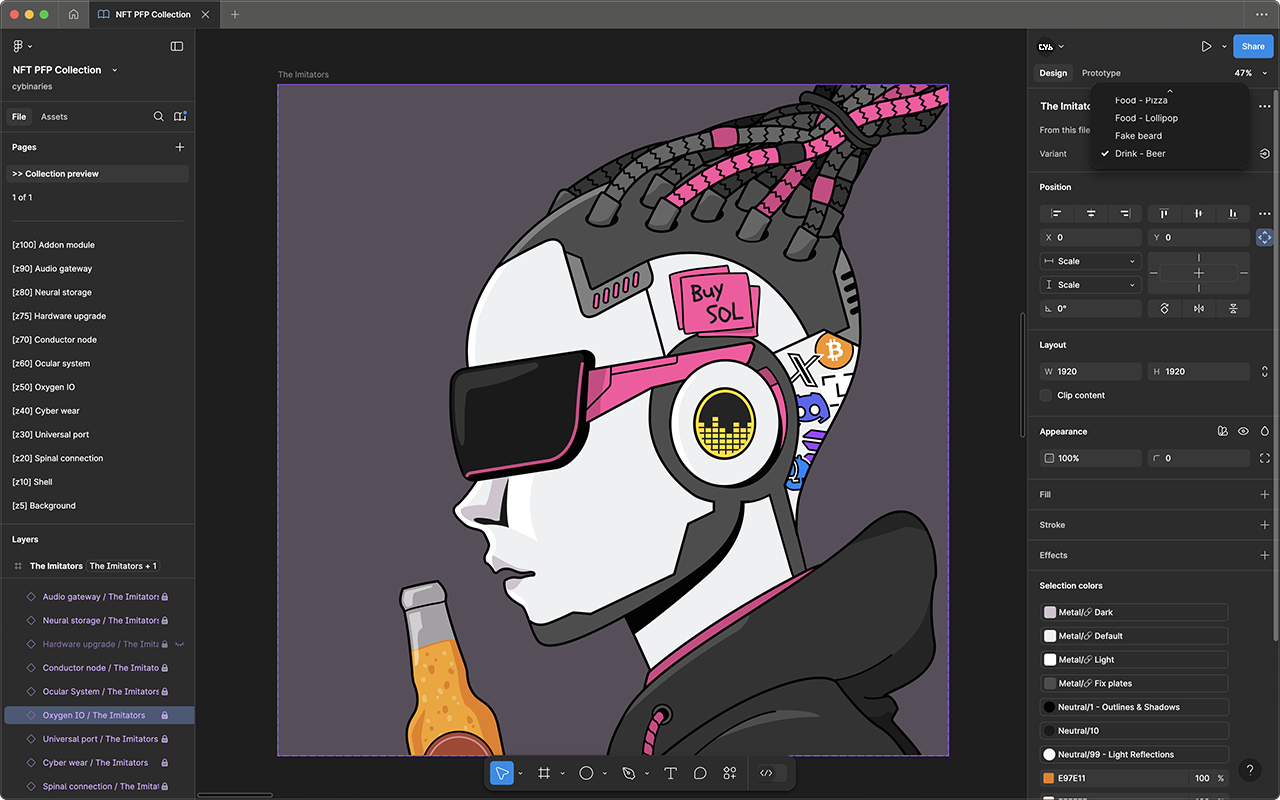Click the search icon in File panel

(x=158, y=117)
